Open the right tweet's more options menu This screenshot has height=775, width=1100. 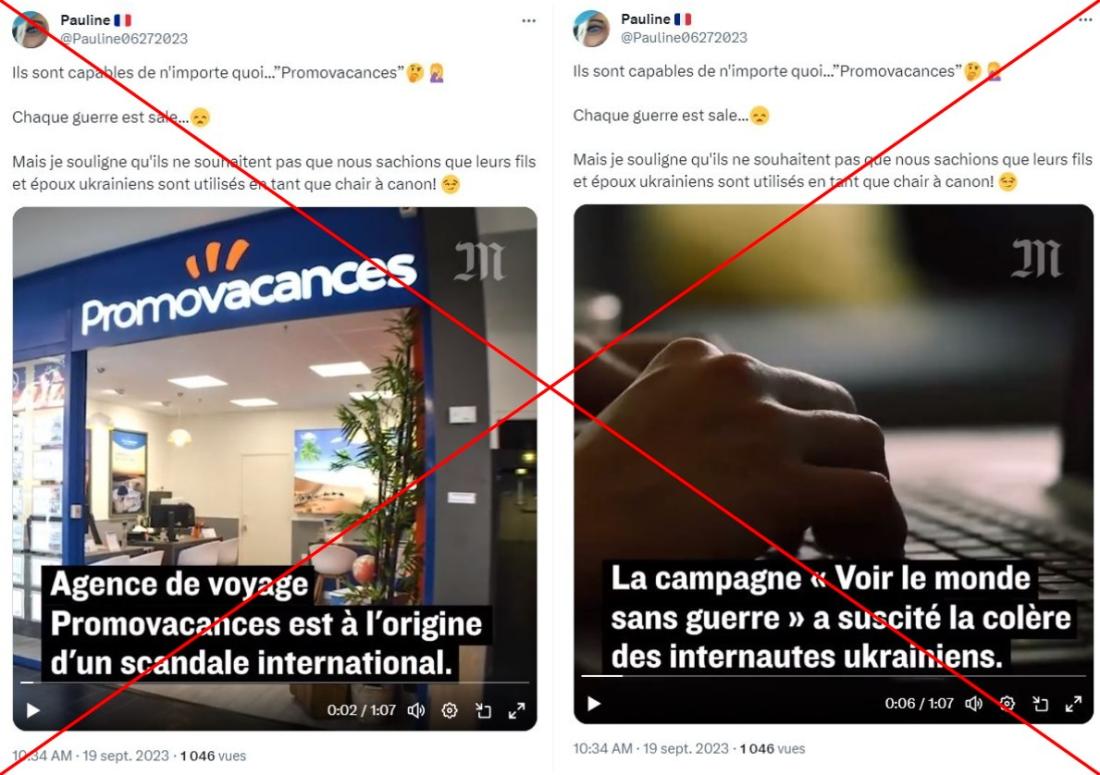[1086, 20]
